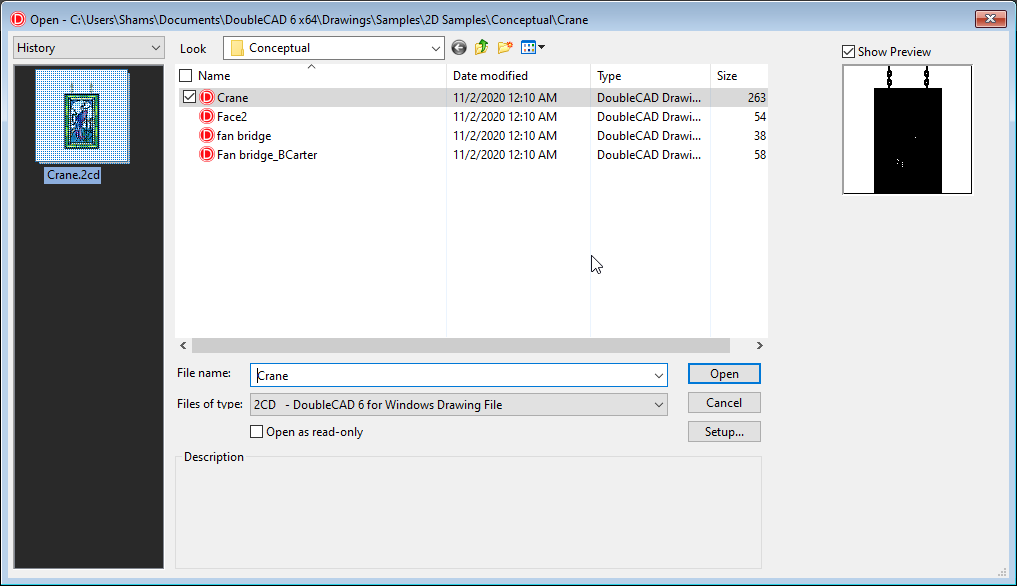Click size value 38 of fan bridge

pos(760,136)
